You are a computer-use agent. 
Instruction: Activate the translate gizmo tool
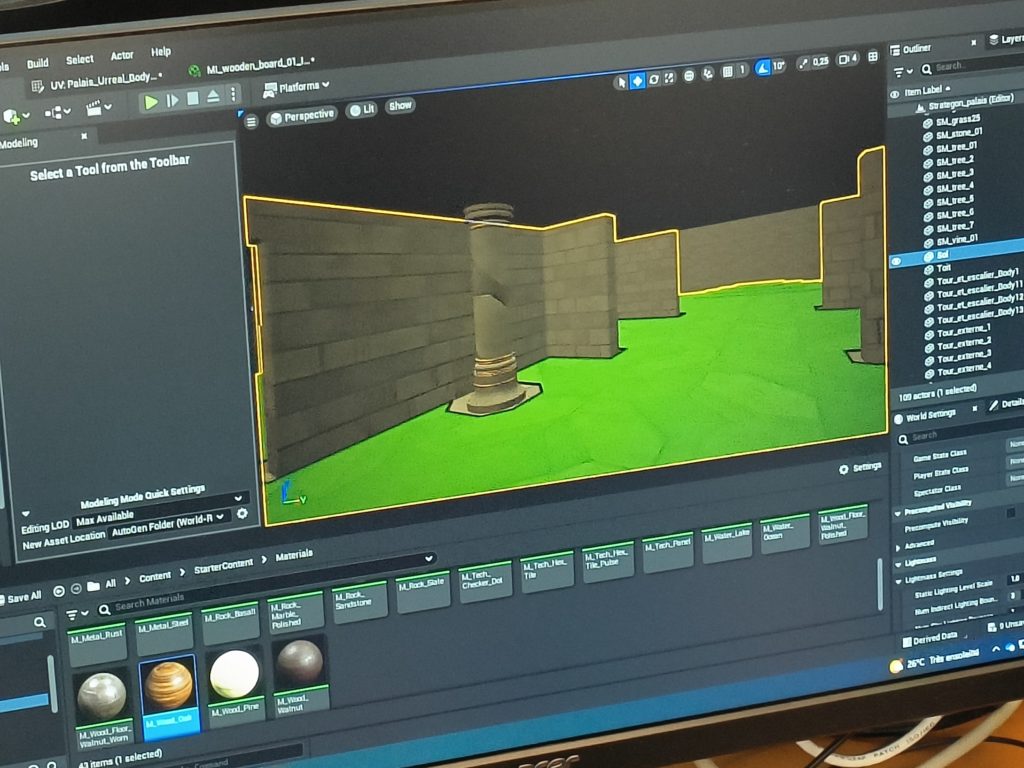[x=637, y=81]
